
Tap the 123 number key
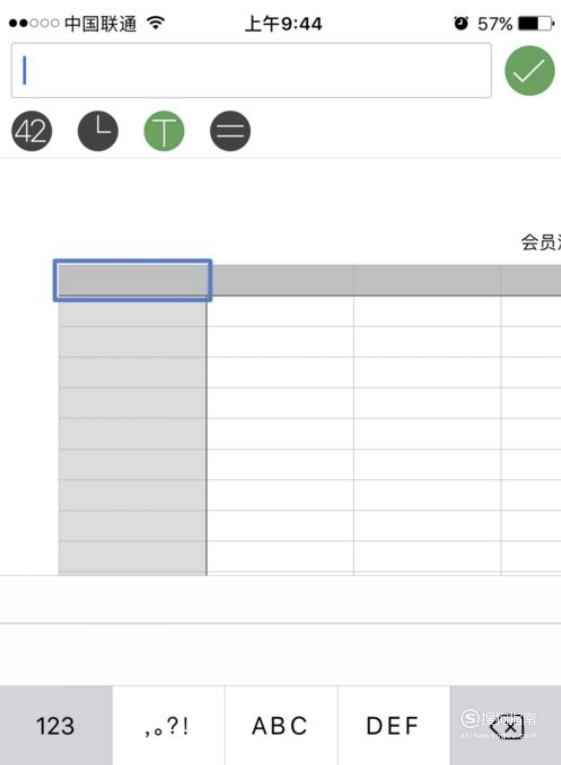(56, 725)
